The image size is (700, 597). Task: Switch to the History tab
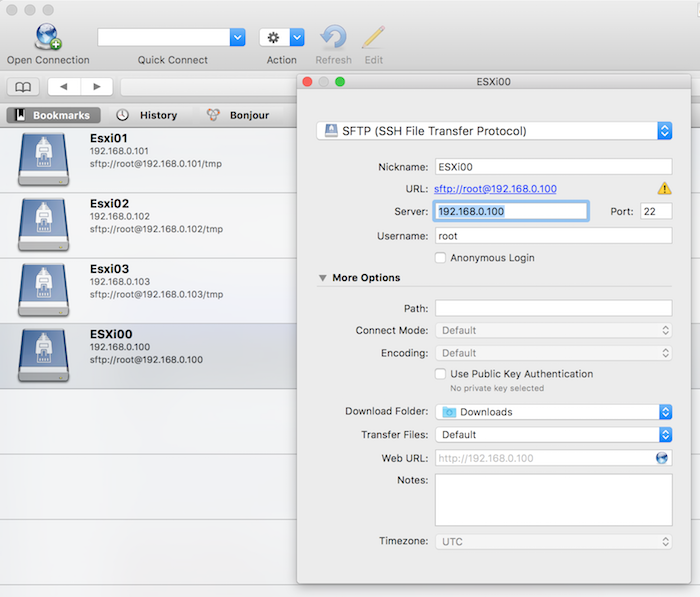pyautogui.click(x=147, y=115)
